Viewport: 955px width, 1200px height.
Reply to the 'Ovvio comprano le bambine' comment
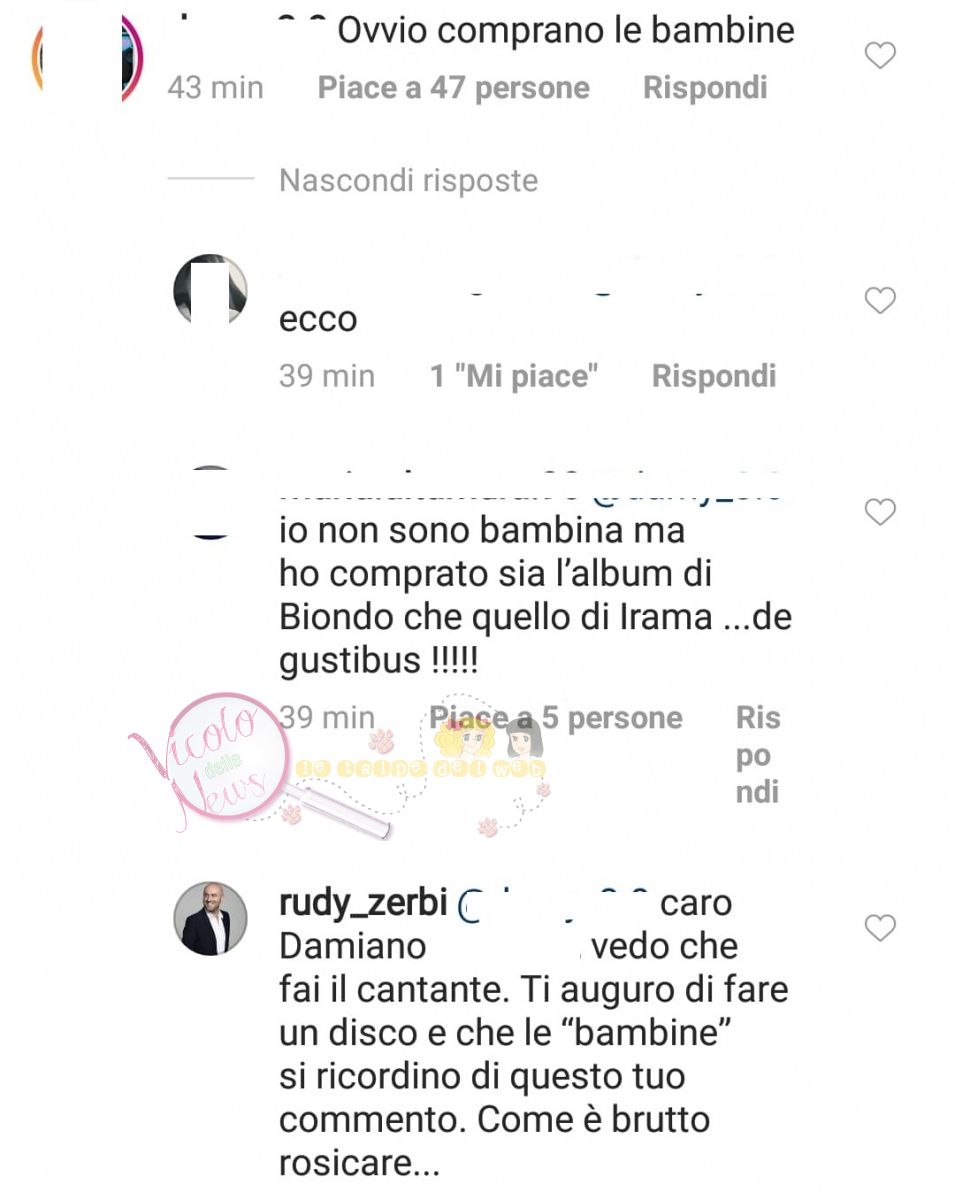pos(705,88)
